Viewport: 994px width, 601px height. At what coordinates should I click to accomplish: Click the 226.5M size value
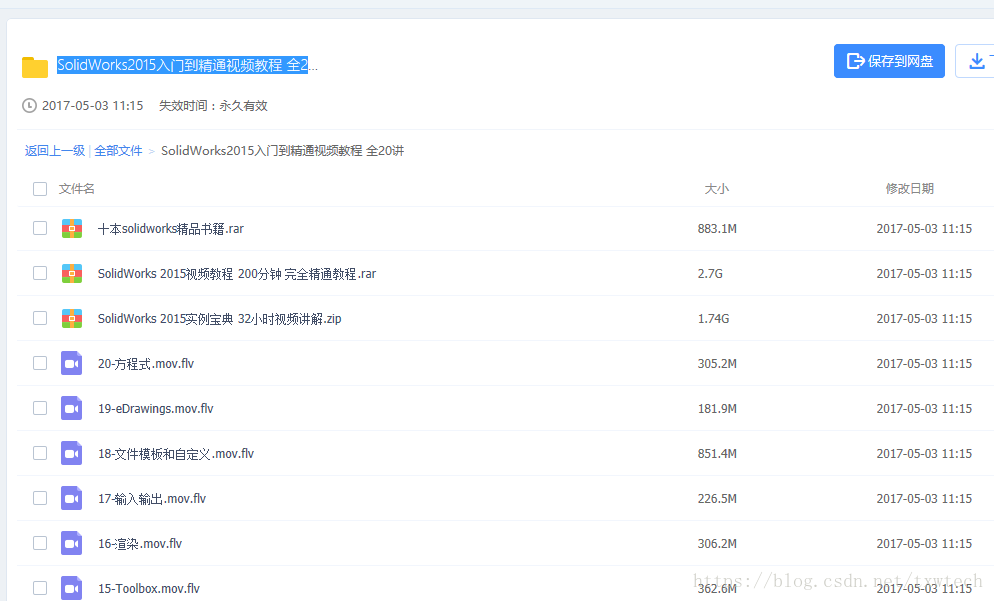[717, 499]
